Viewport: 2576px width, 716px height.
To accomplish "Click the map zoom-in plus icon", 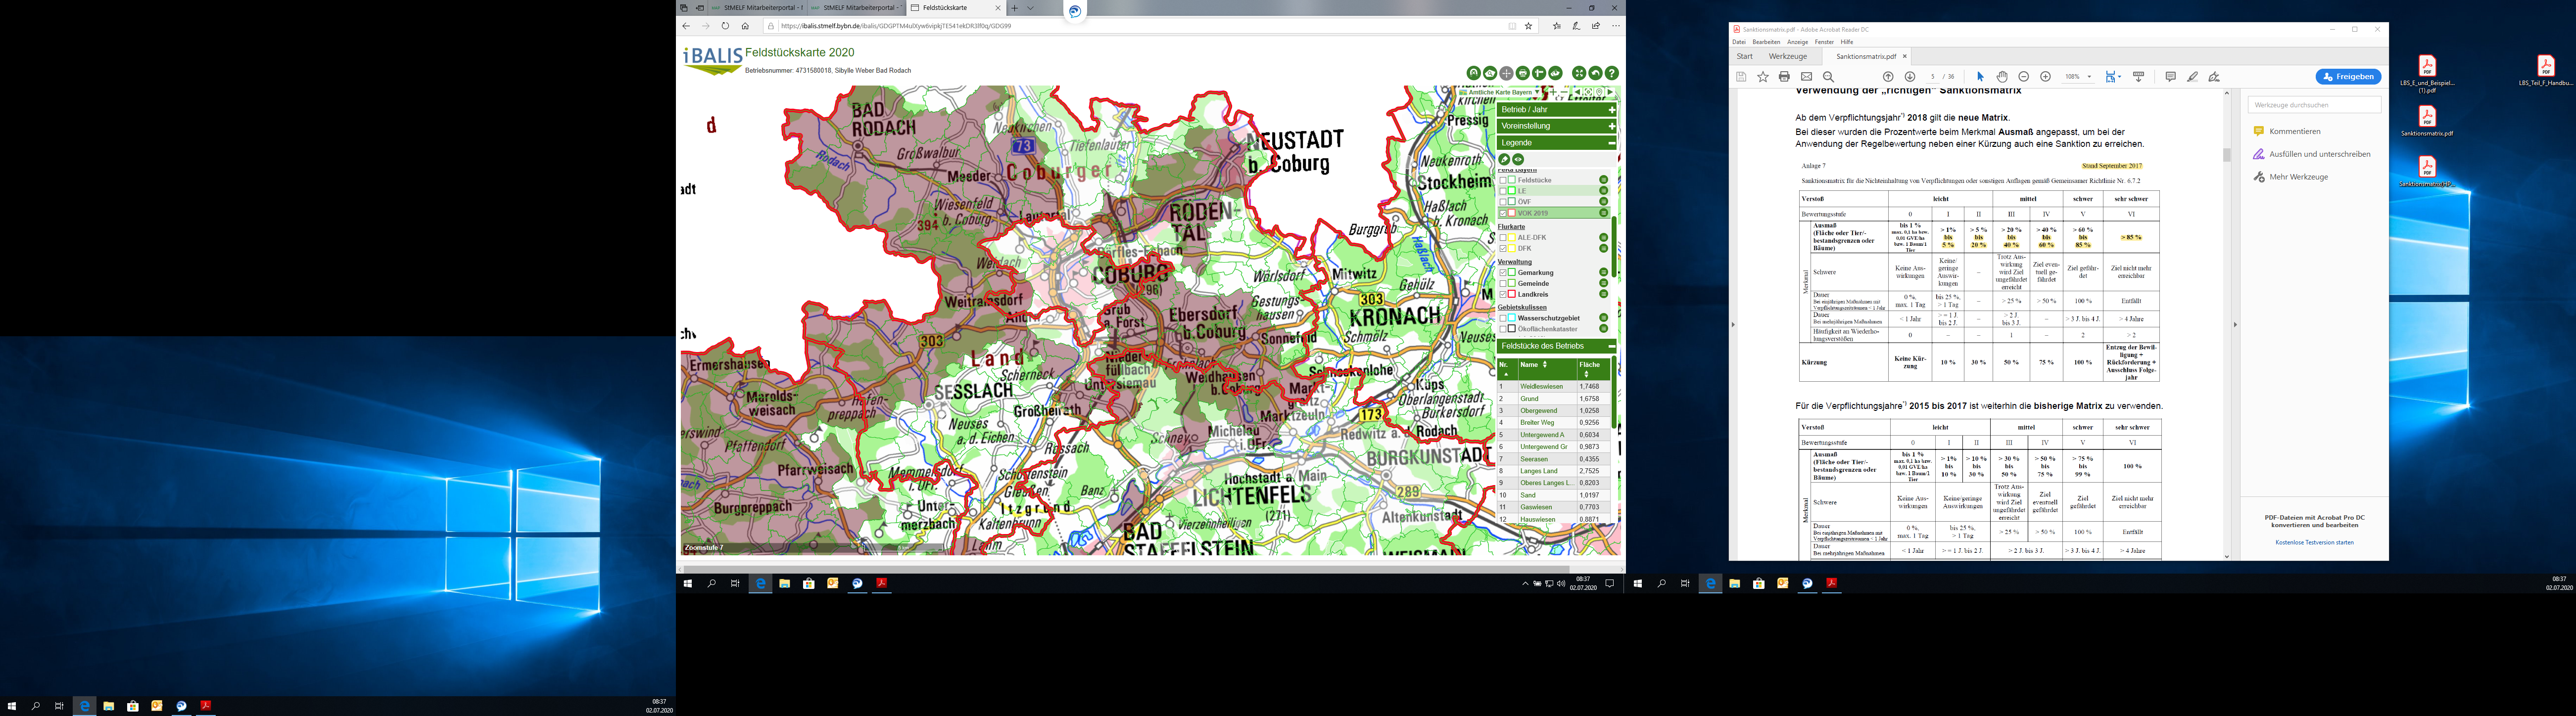I will point(1553,92).
